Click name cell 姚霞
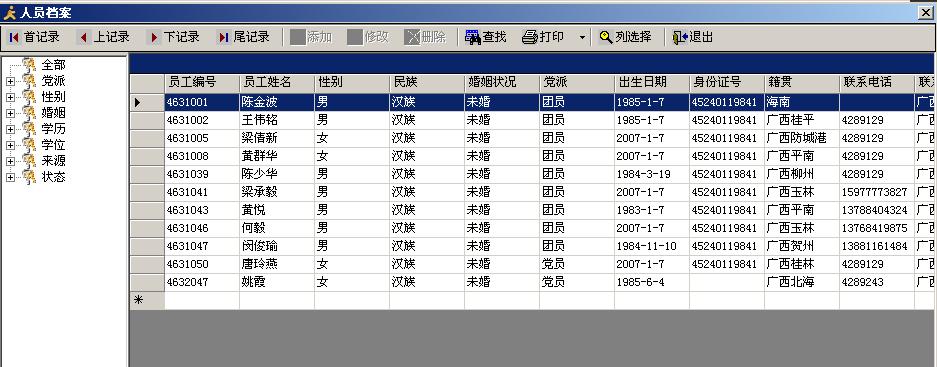This screenshot has height=367, width=937. tap(277, 282)
